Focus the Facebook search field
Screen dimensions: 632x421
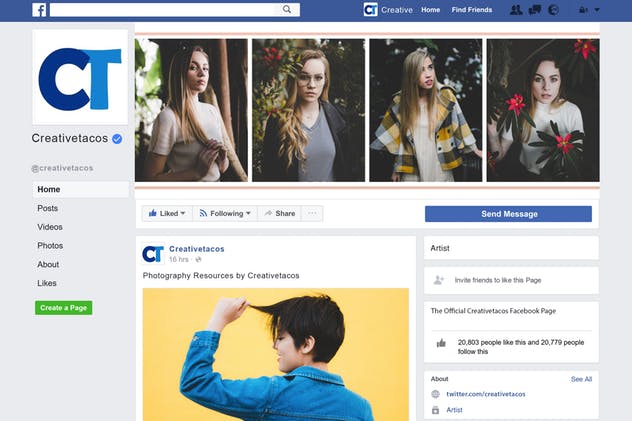175,10
